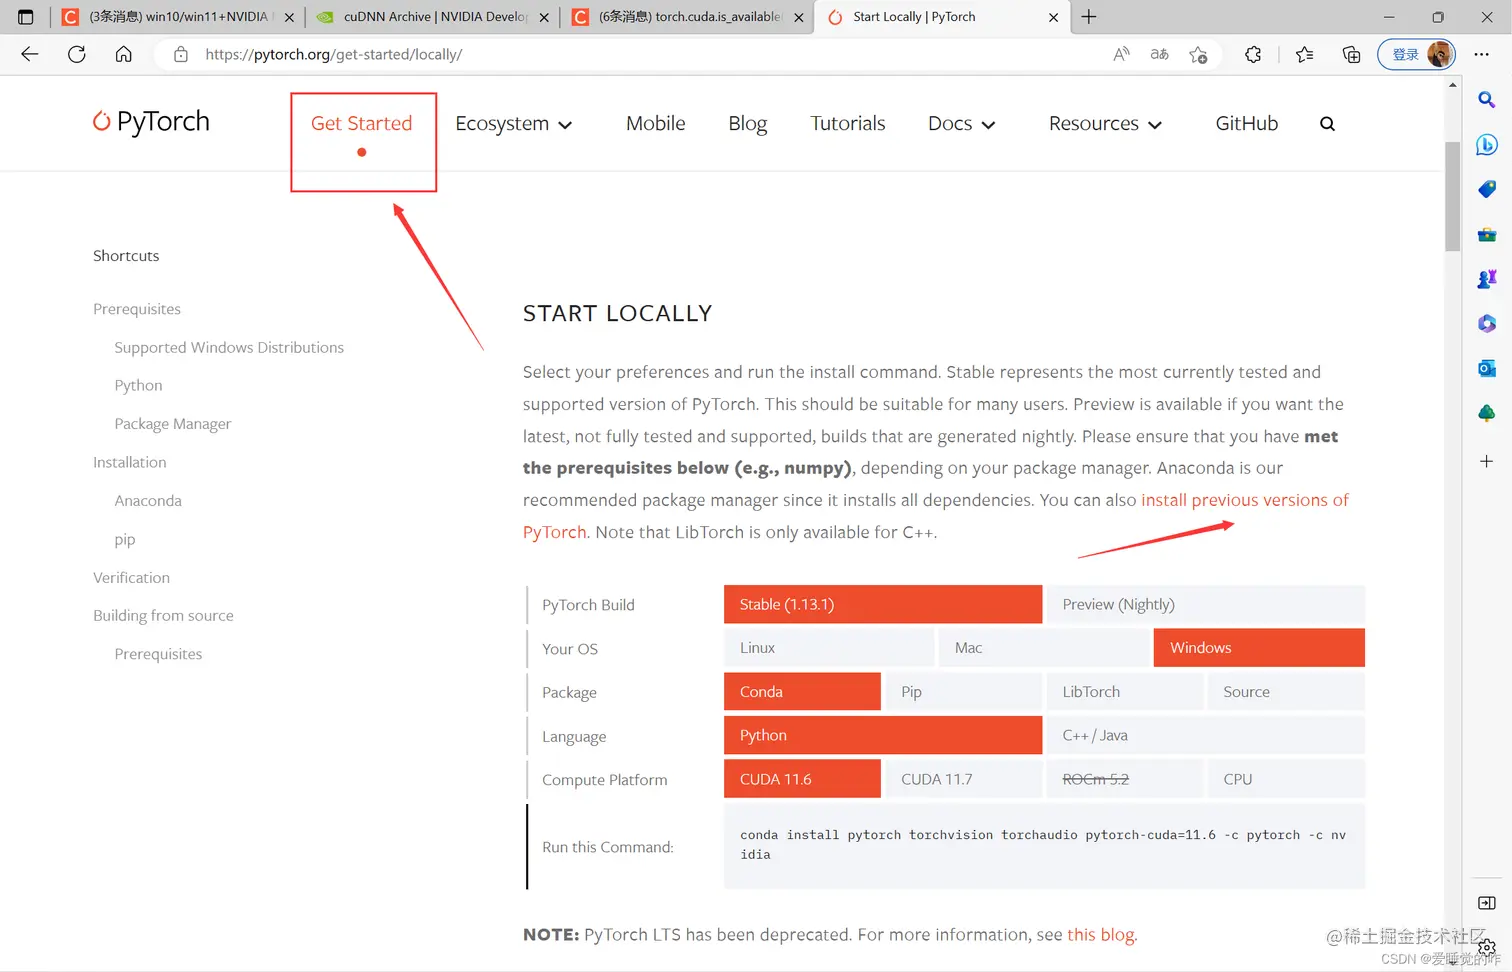This screenshot has height=972, width=1512.
Task: Expand the Docs dropdown menu
Action: (x=961, y=124)
